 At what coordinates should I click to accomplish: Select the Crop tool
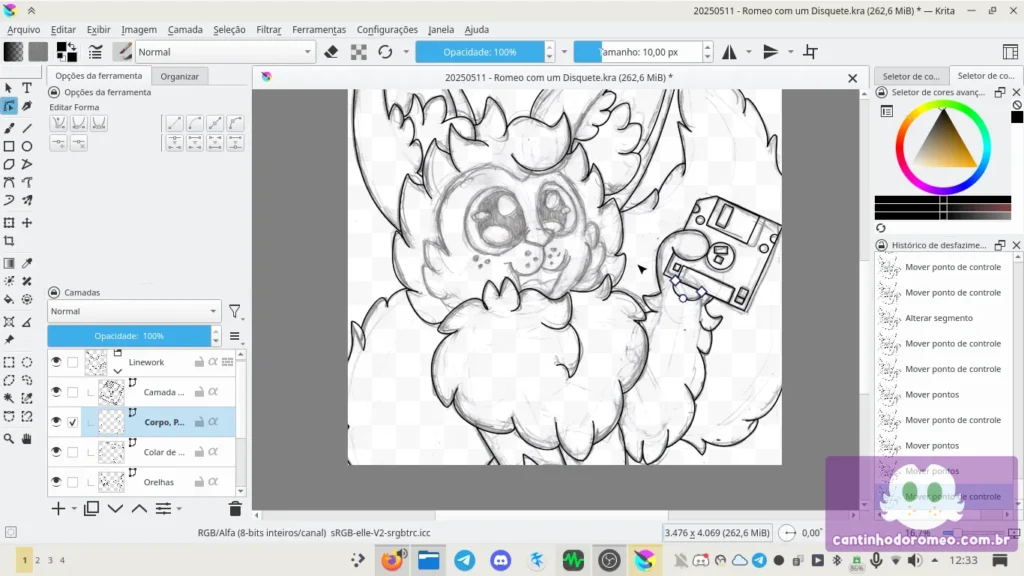click(9, 241)
